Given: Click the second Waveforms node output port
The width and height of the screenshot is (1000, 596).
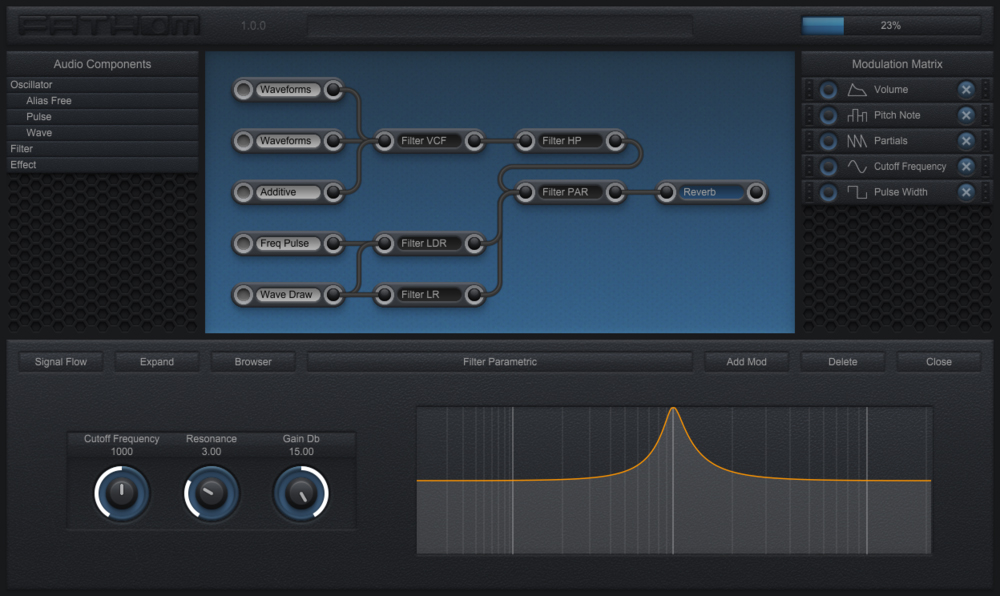Looking at the screenshot, I should pyautogui.click(x=333, y=141).
